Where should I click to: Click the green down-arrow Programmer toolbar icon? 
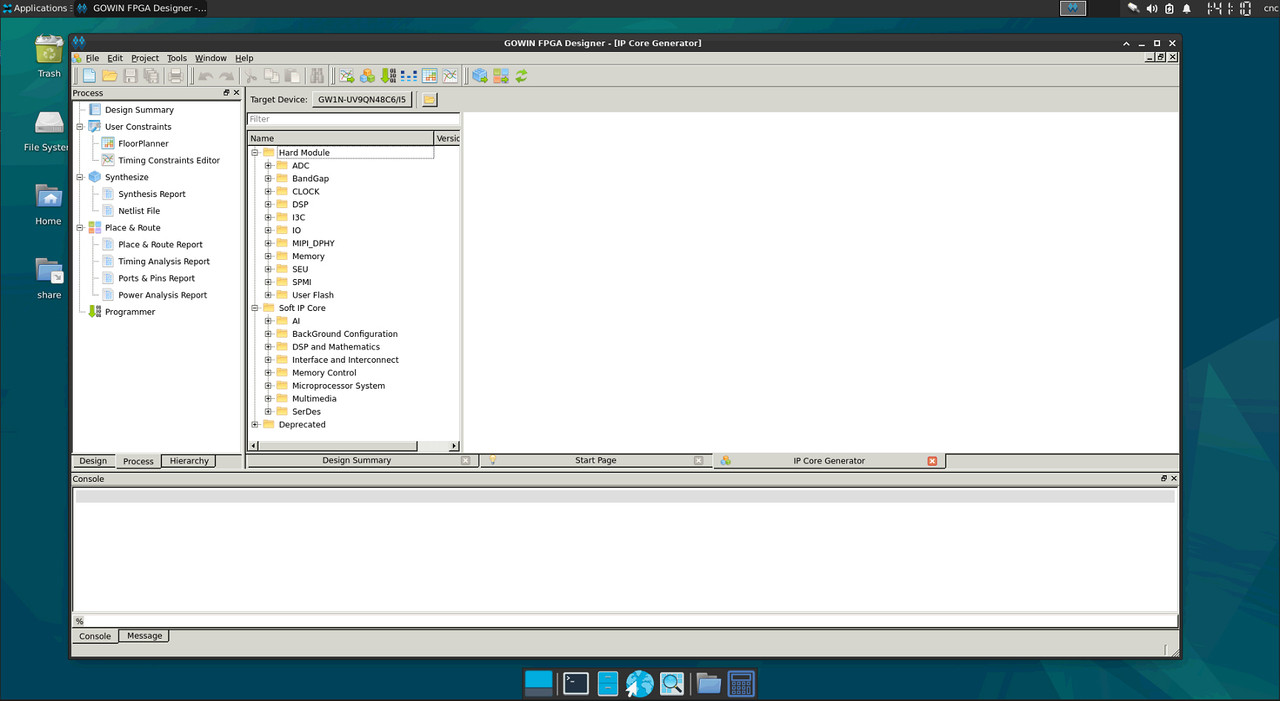click(x=388, y=76)
